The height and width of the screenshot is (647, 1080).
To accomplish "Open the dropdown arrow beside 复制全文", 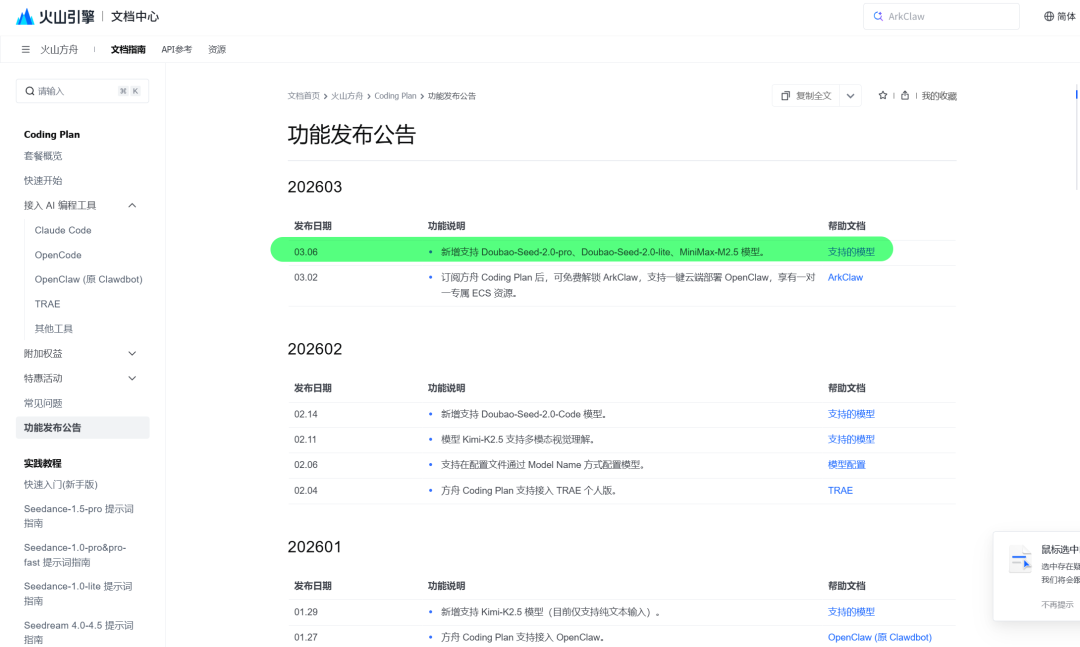I will click(850, 96).
